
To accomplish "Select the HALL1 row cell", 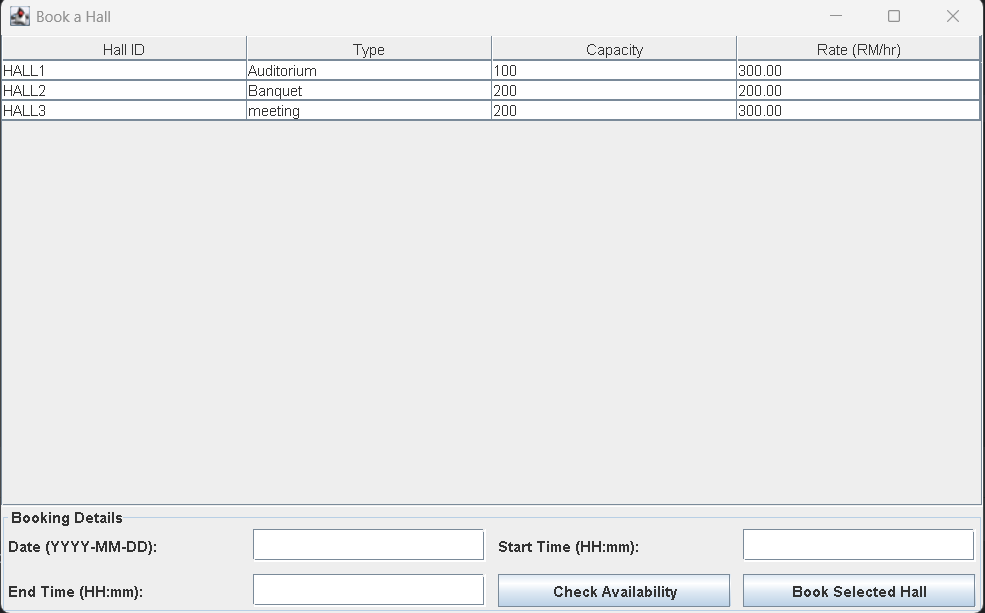I will (x=124, y=70).
